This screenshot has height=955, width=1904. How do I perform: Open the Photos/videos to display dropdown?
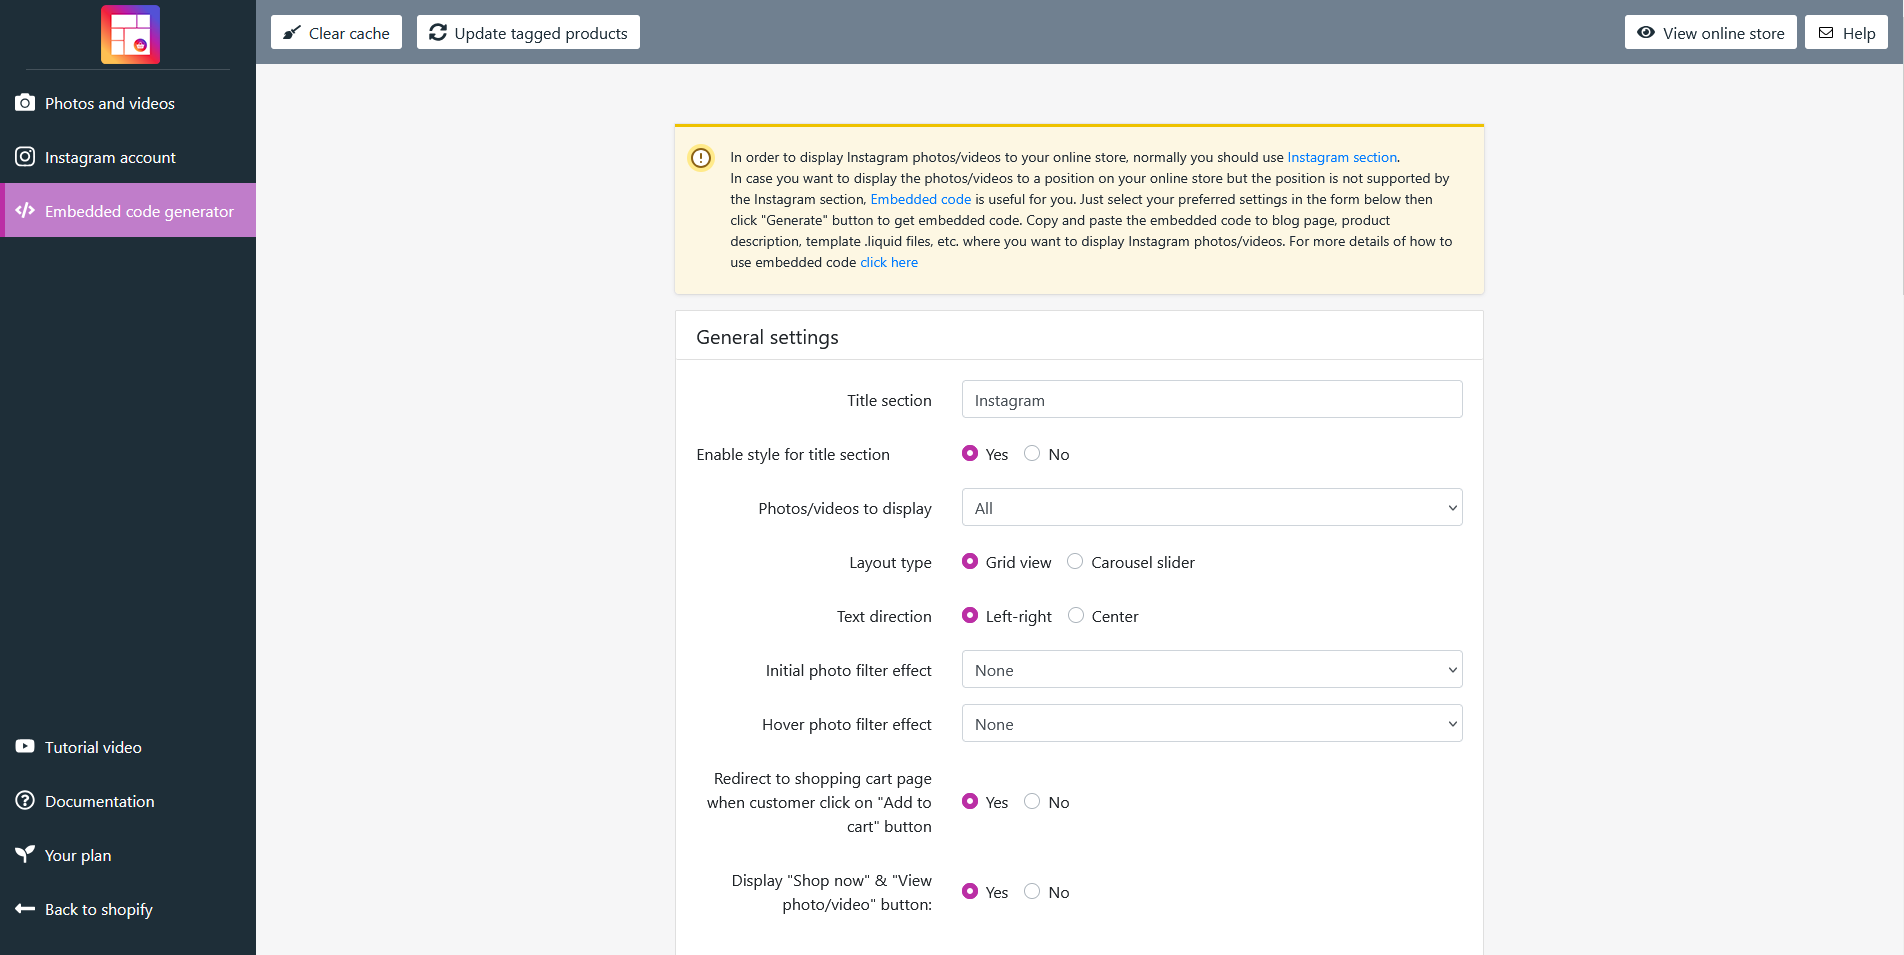[x=1211, y=508]
